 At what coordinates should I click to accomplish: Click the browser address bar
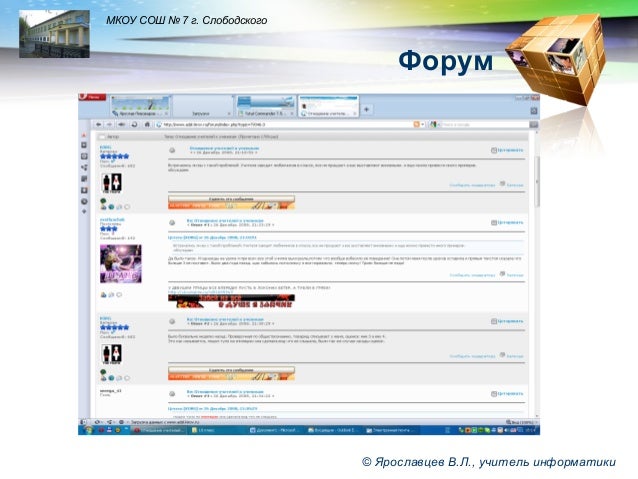click(x=285, y=125)
